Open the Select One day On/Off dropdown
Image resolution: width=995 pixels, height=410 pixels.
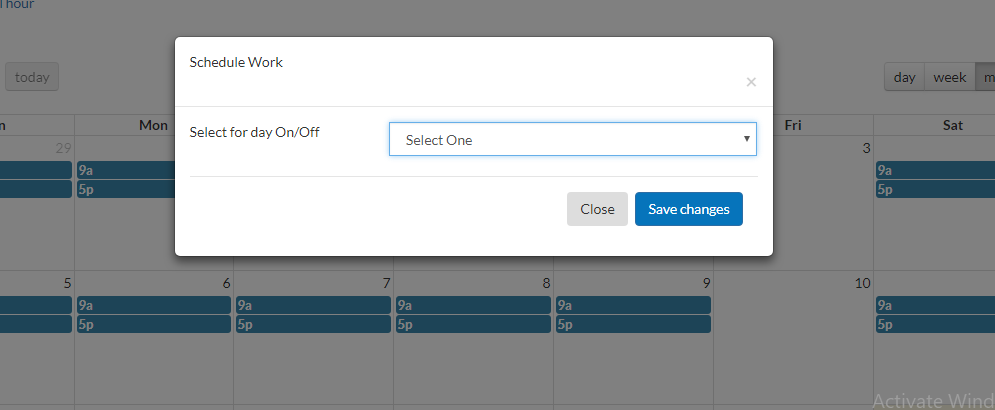pyautogui.click(x=572, y=140)
